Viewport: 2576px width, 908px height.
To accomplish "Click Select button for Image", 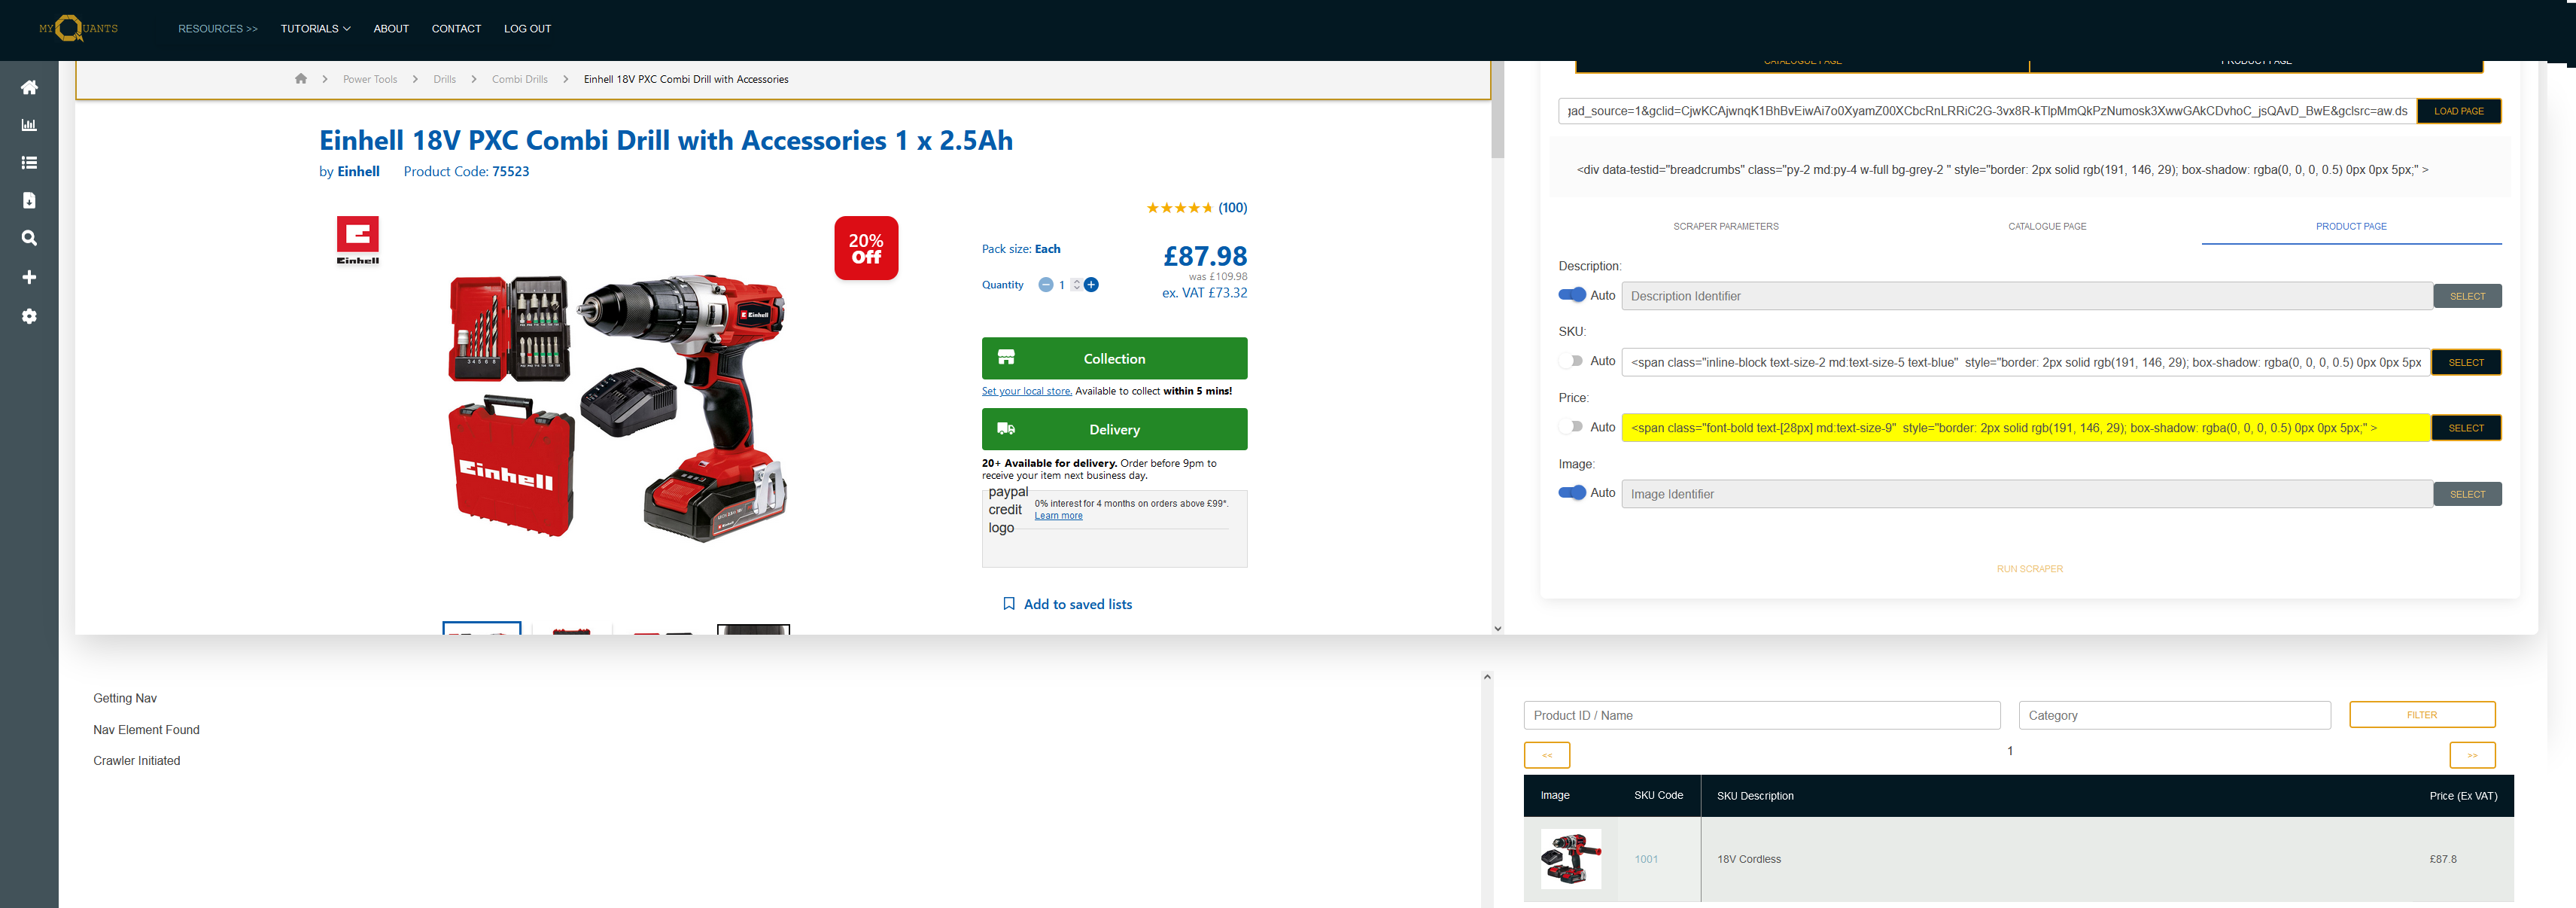I will (2467, 494).
